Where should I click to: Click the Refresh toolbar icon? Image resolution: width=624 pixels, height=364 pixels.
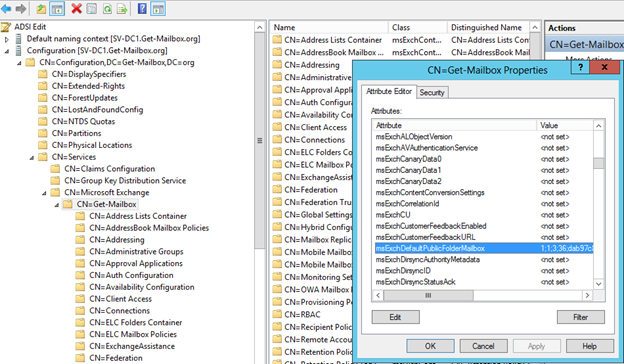[107, 8]
